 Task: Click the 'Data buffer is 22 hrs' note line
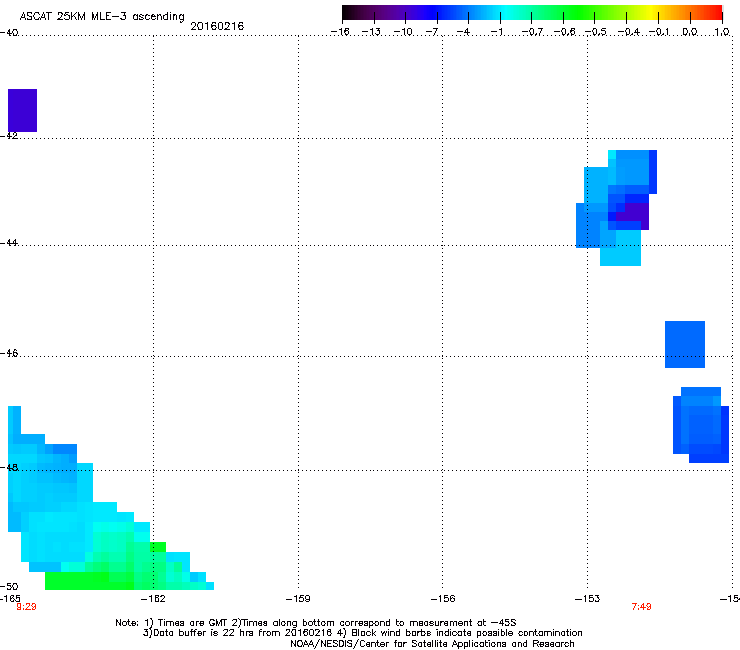(362, 633)
